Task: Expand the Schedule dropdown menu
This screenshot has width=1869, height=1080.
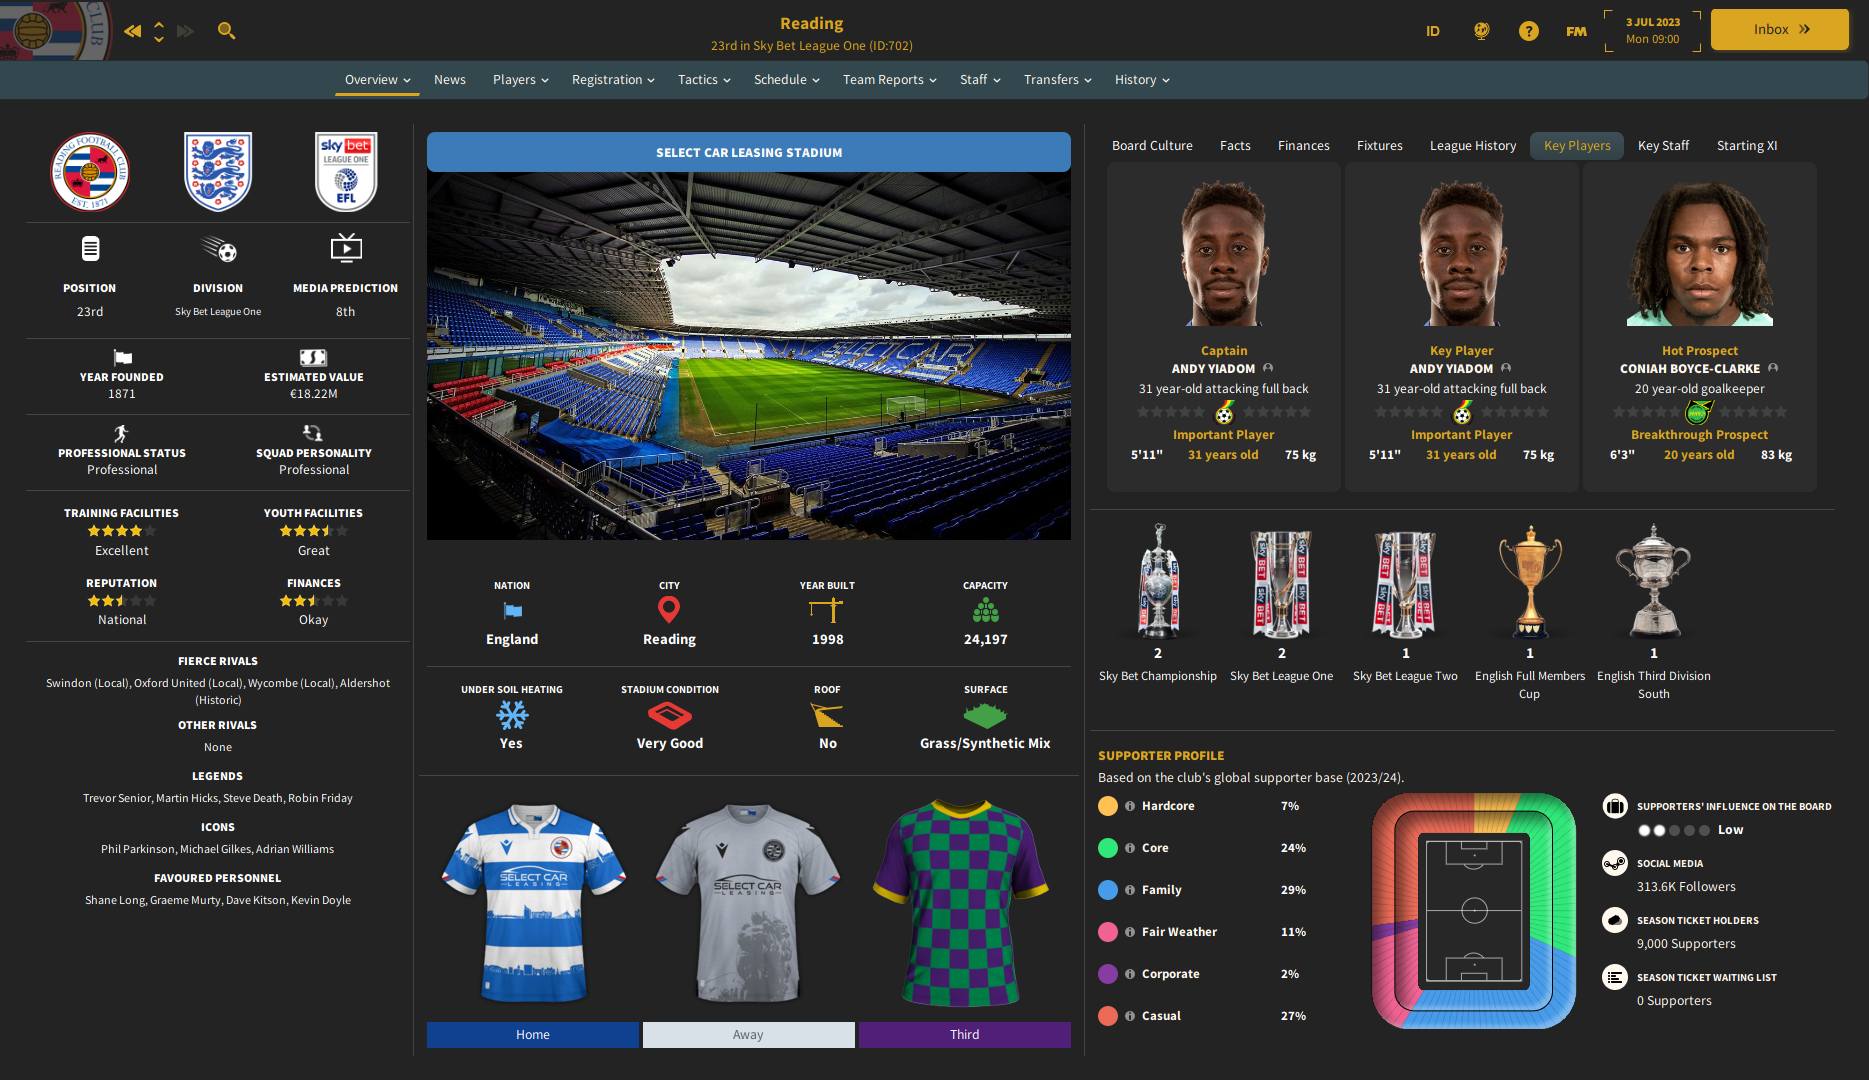Action: 786,80
